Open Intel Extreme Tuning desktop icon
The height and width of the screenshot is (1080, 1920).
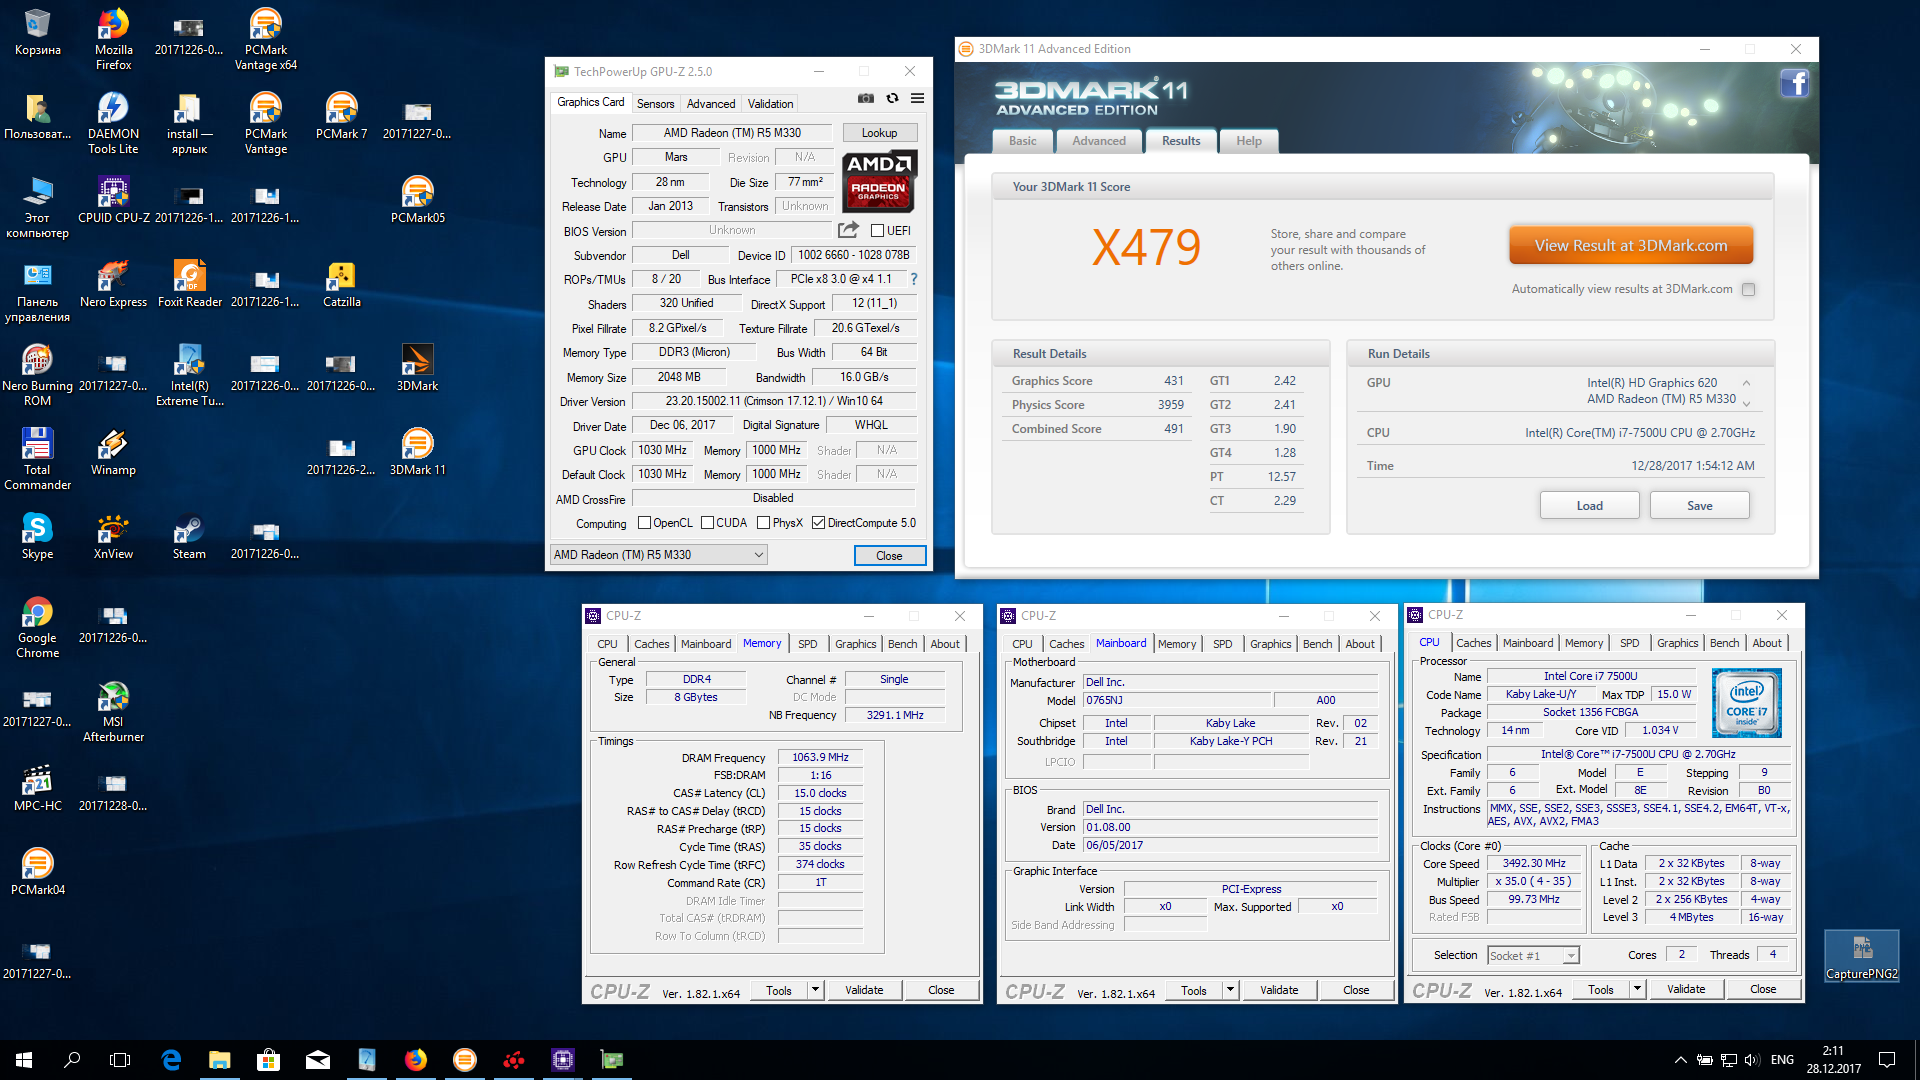[x=189, y=376]
